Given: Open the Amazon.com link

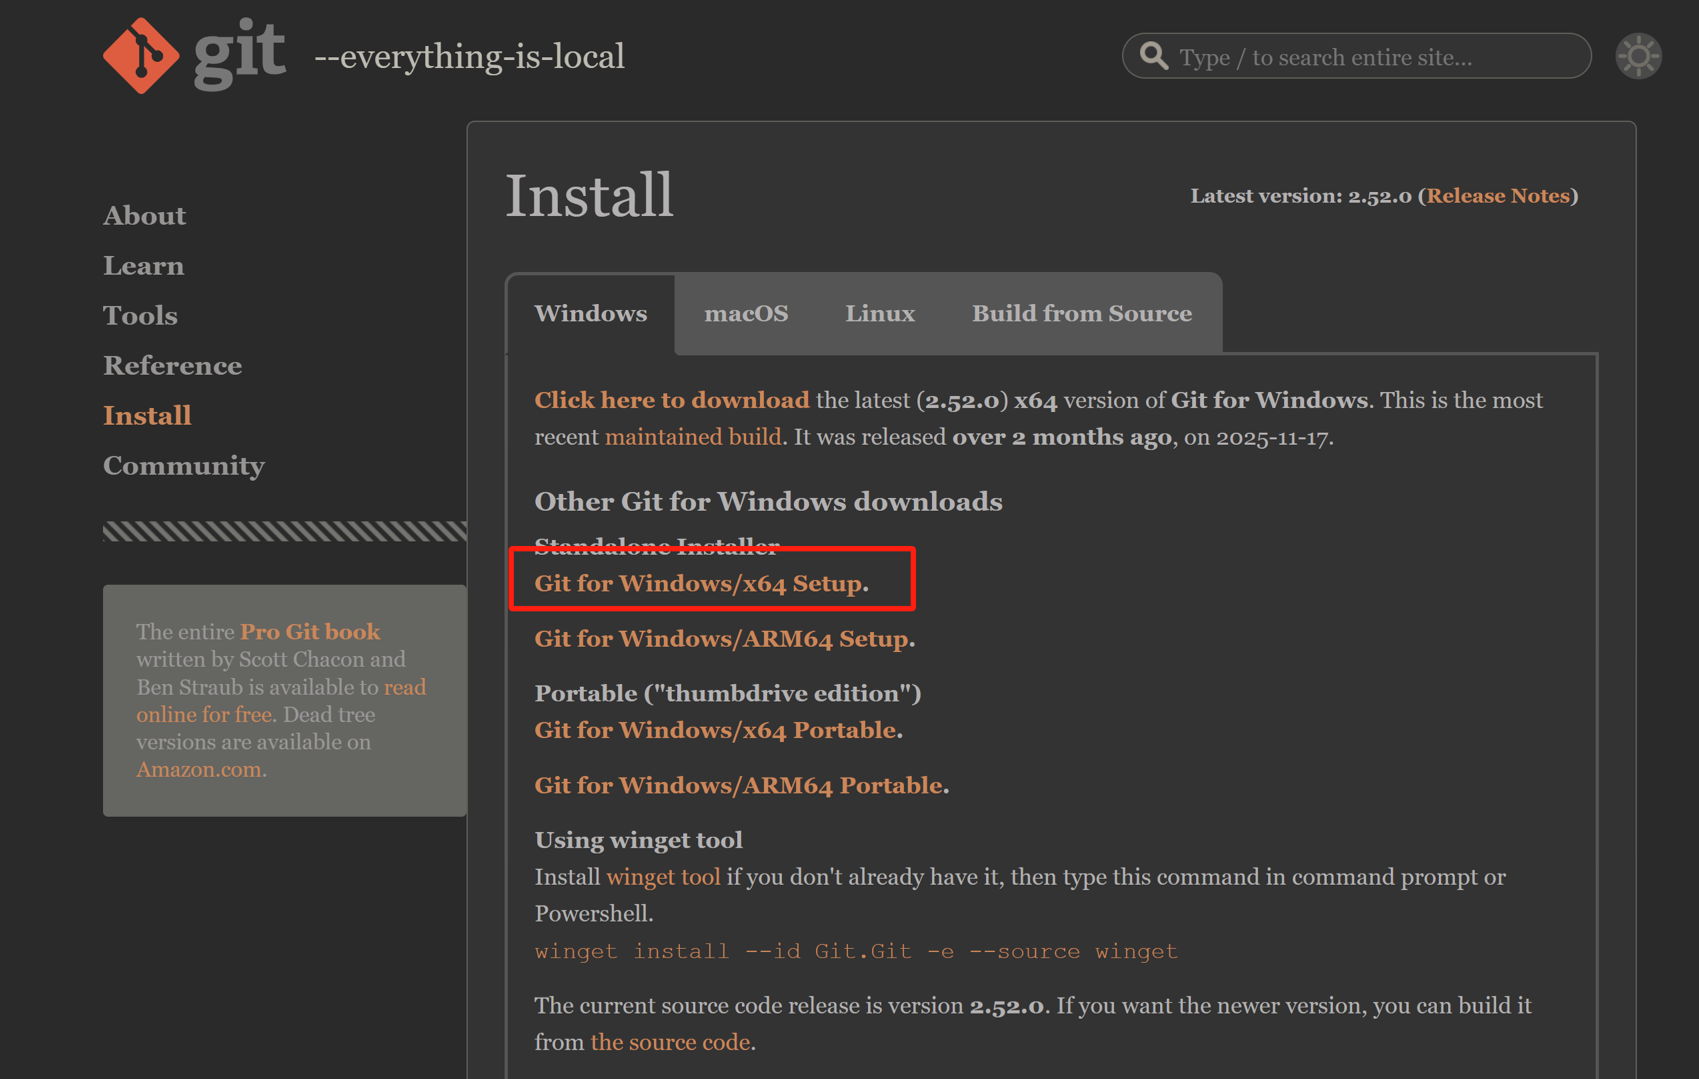Looking at the screenshot, I should click(x=199, y=769).
